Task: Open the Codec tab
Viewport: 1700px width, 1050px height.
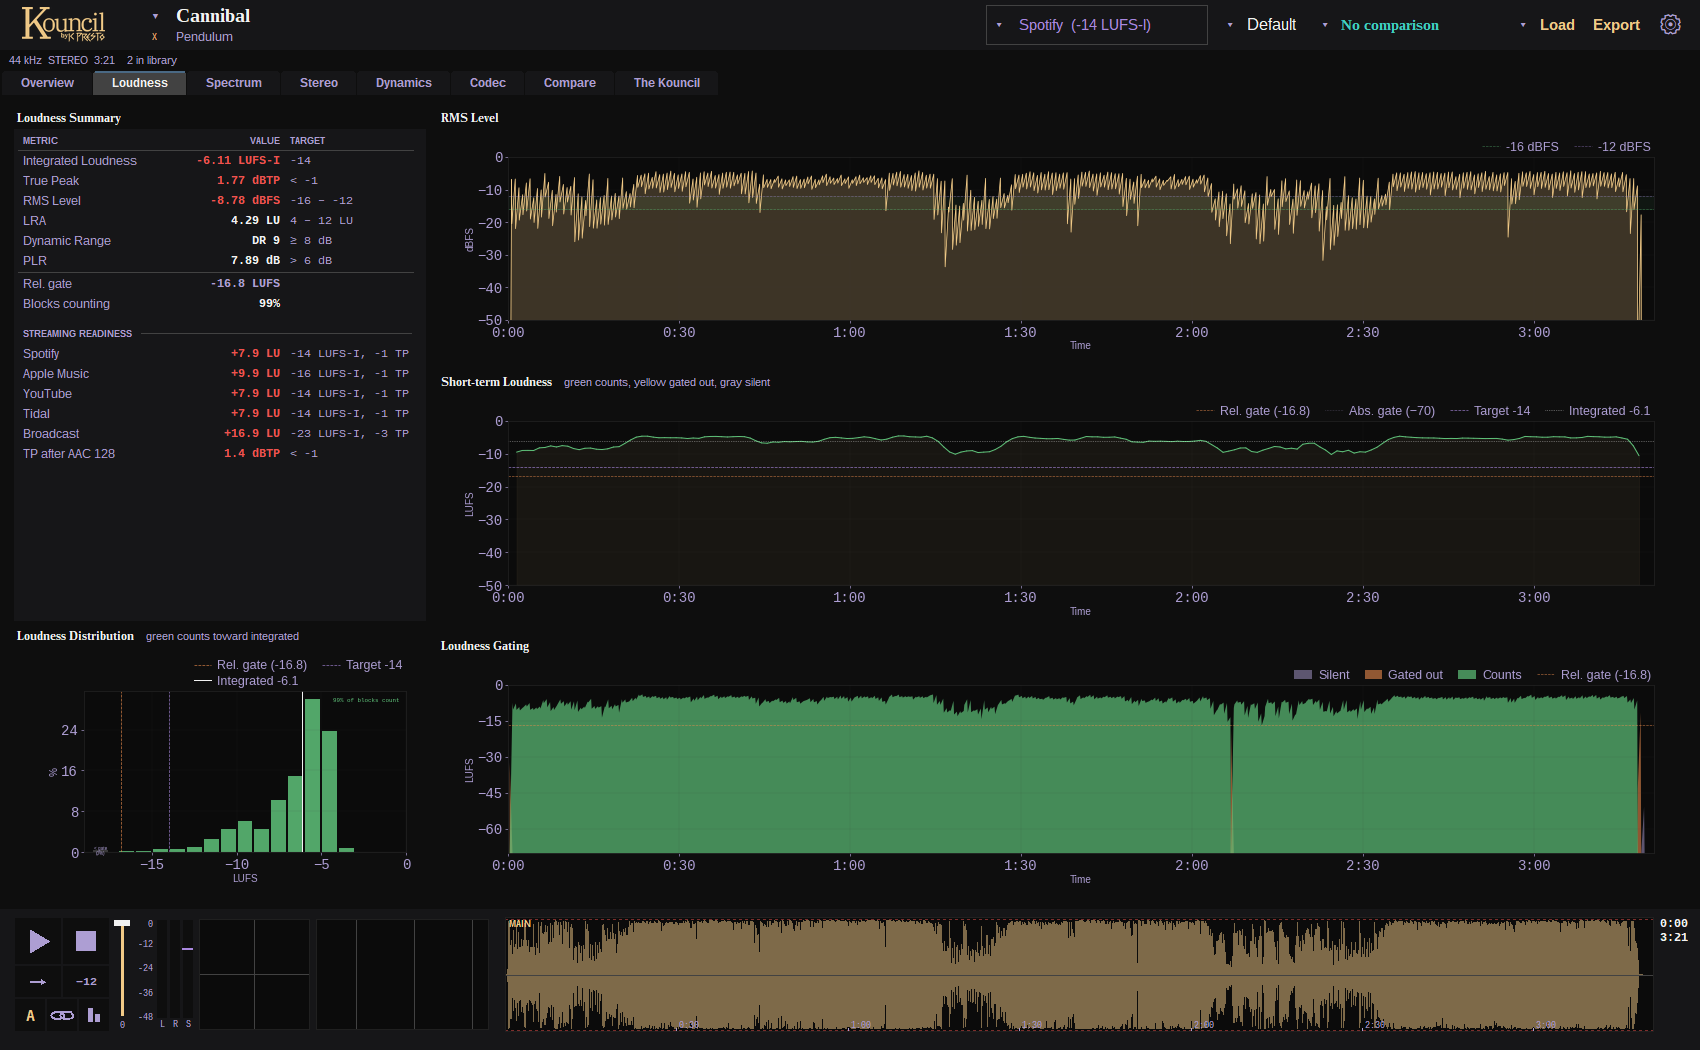Action: (488, 83)
